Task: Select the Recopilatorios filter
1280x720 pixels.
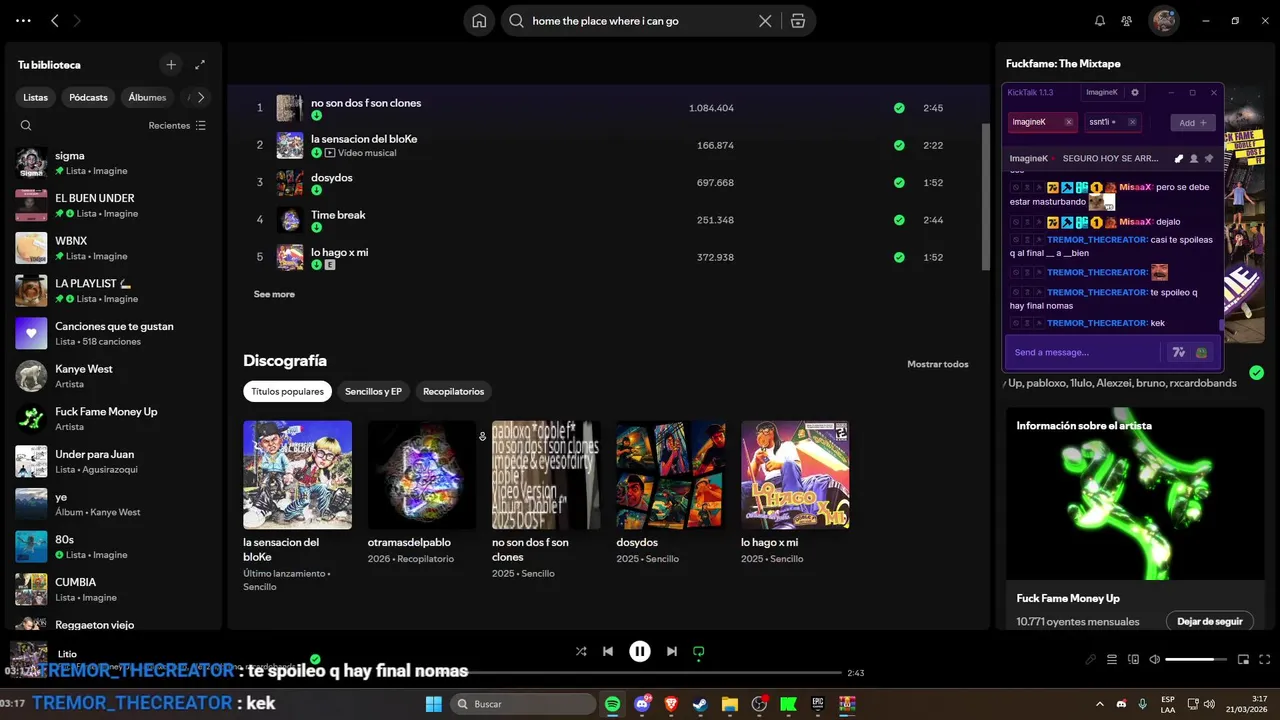Action: click(x=453, y=391)
